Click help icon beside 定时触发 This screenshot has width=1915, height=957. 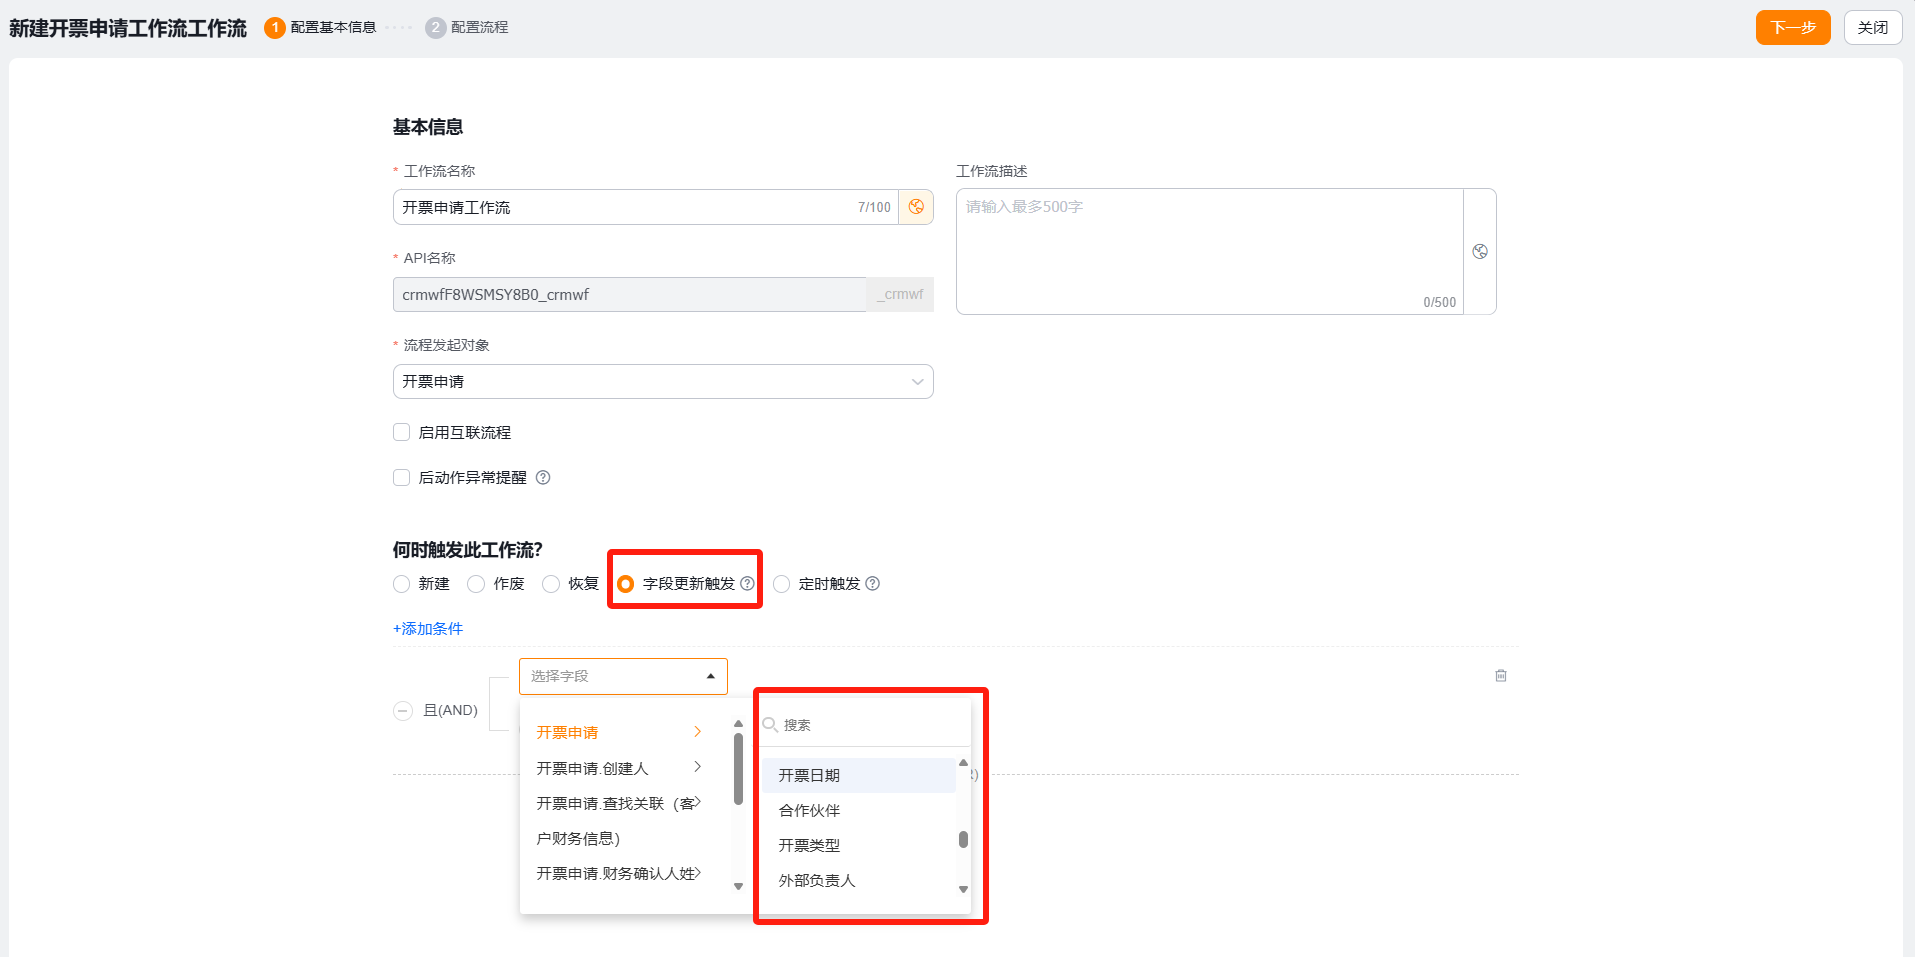(872, 584)
